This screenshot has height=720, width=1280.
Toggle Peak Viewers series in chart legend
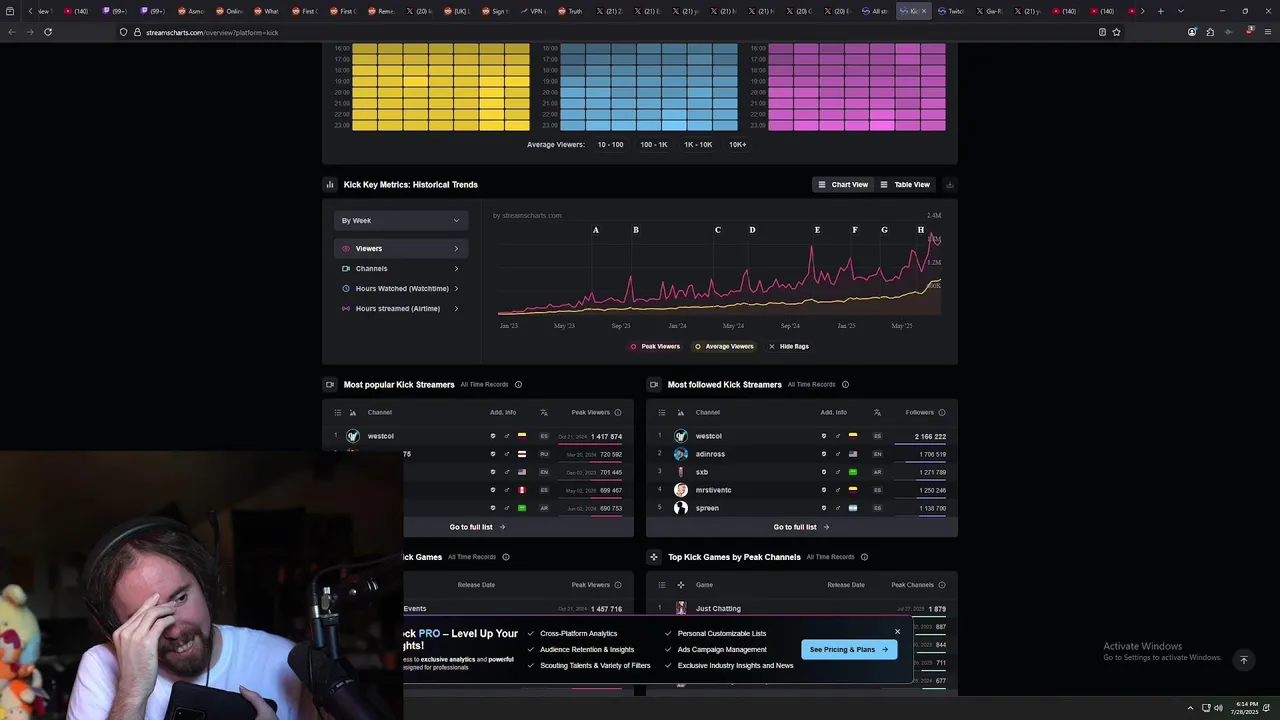point(655,346)
